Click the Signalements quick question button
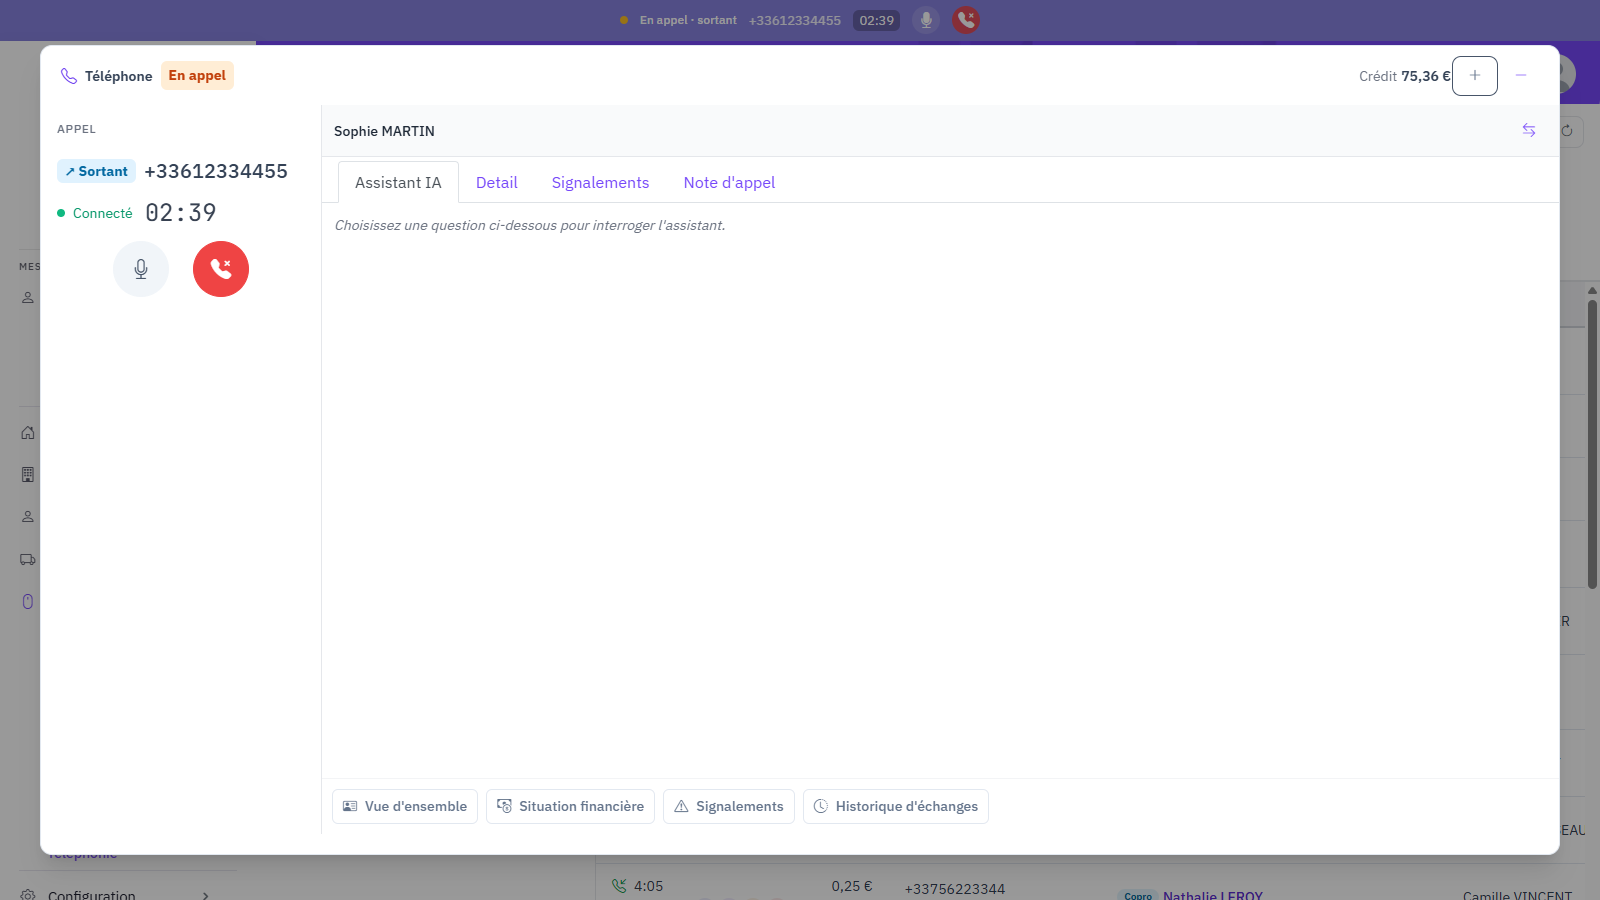 729,806
